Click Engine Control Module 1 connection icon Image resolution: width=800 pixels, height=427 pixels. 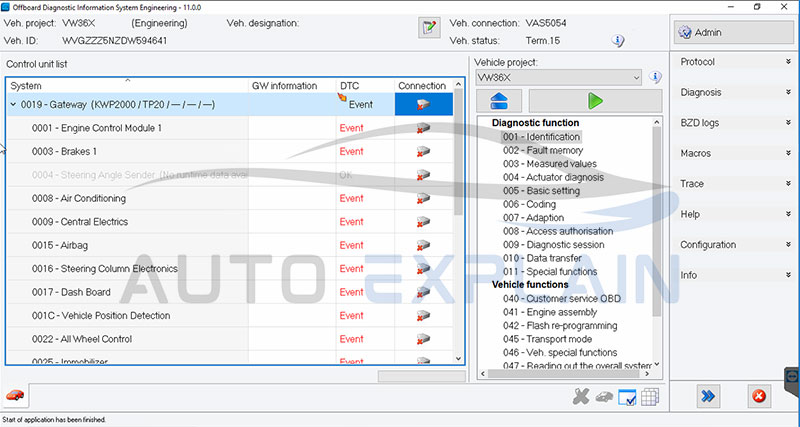pyautogui.click(x=423, y=128)
